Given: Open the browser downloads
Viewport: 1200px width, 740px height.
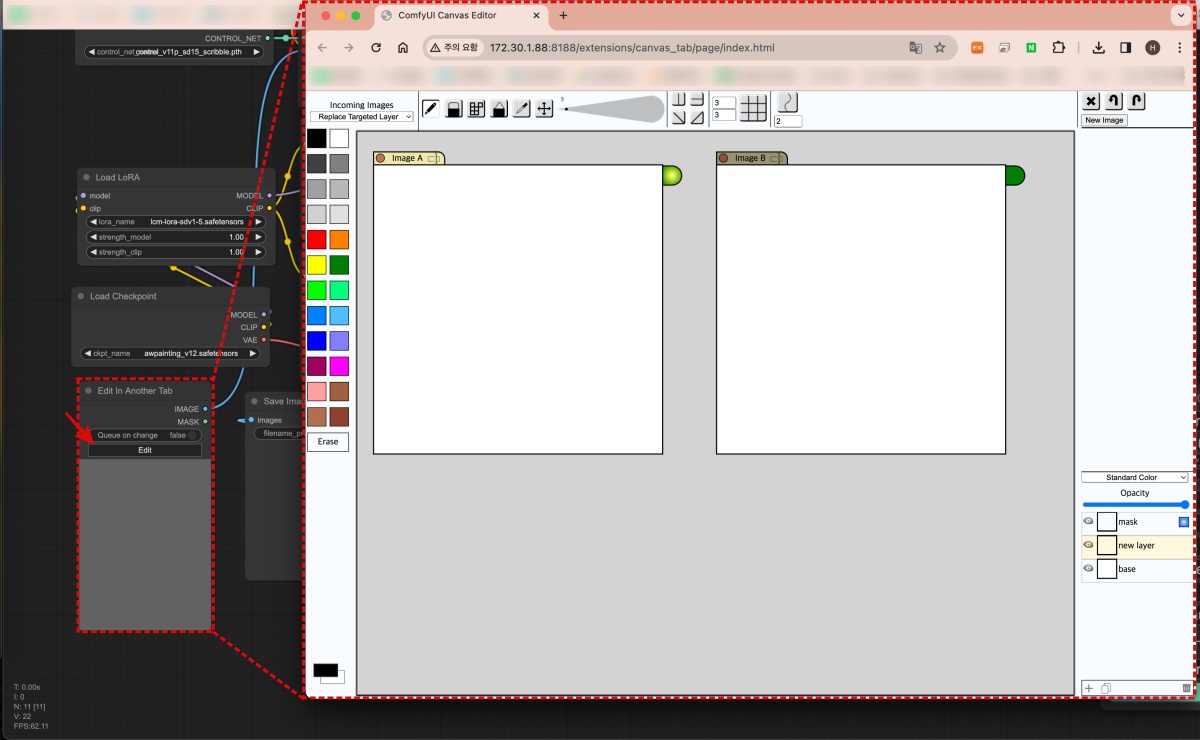Looking at the screenshot, I should point(1098,48).
